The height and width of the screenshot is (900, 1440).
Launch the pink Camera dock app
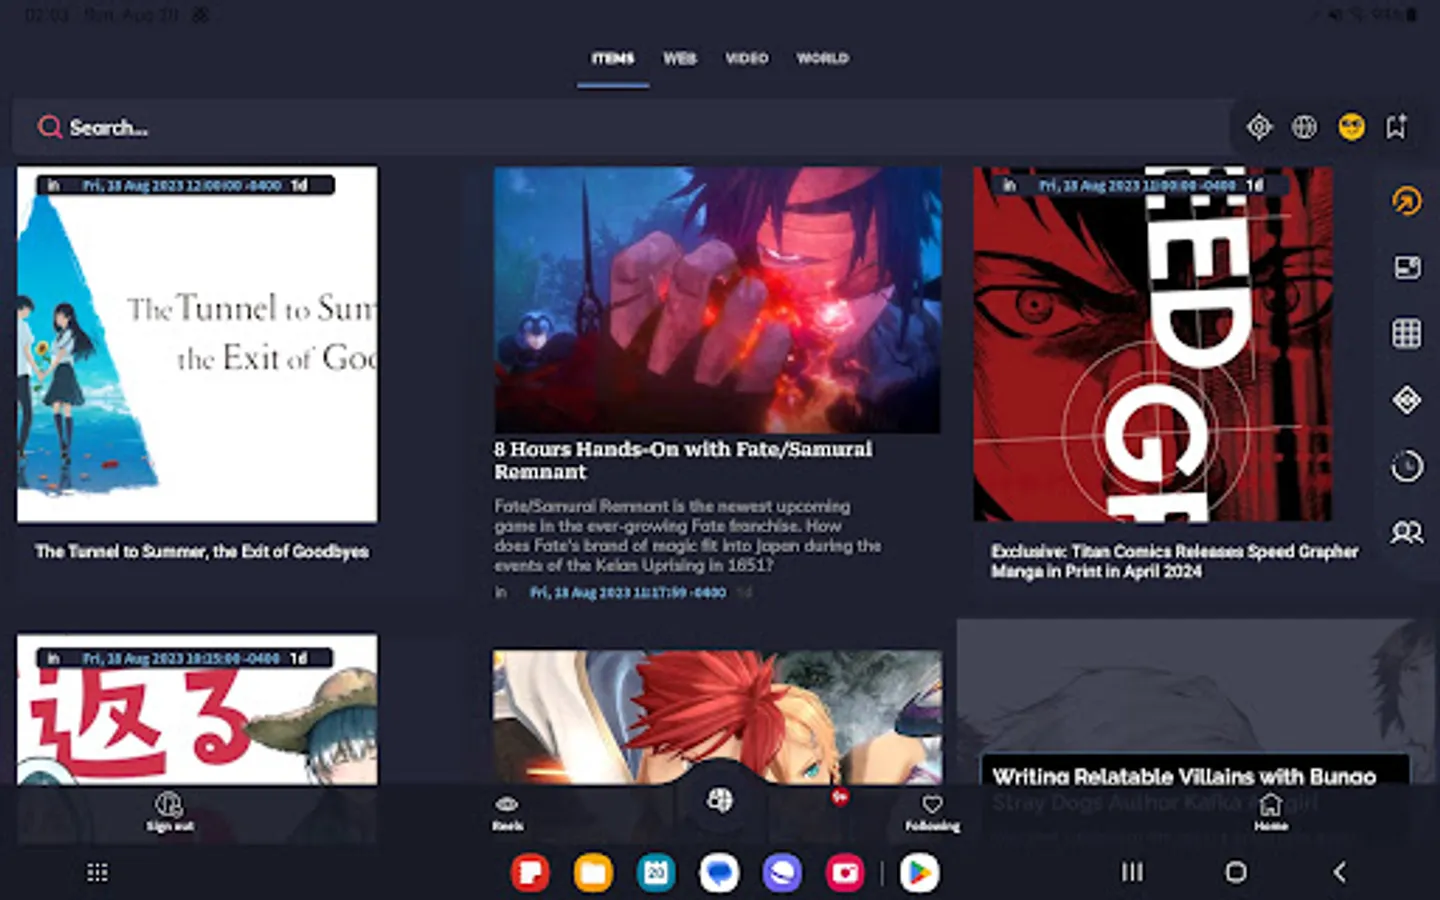[x=845, y=873]
